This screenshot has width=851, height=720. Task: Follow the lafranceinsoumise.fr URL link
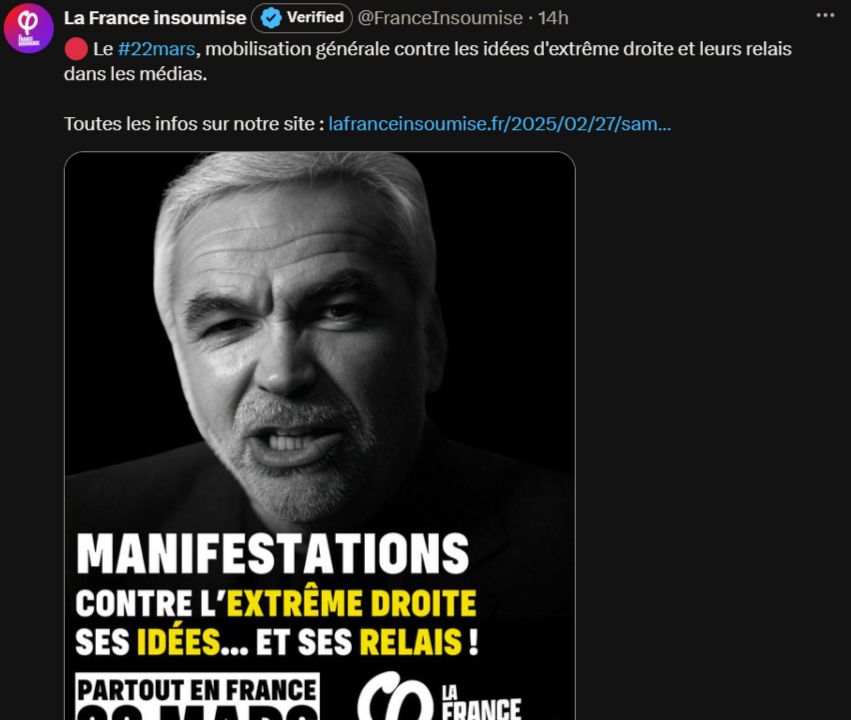pos(500,124)
